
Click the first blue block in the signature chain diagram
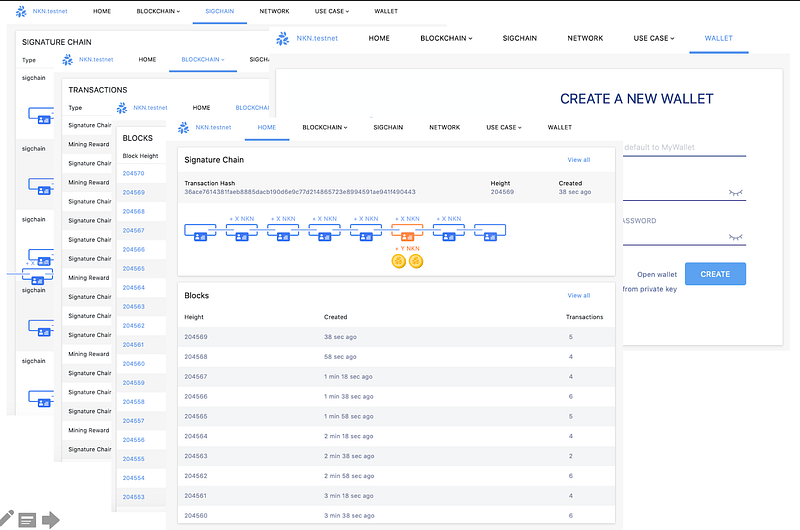click(x=201, y=232)
